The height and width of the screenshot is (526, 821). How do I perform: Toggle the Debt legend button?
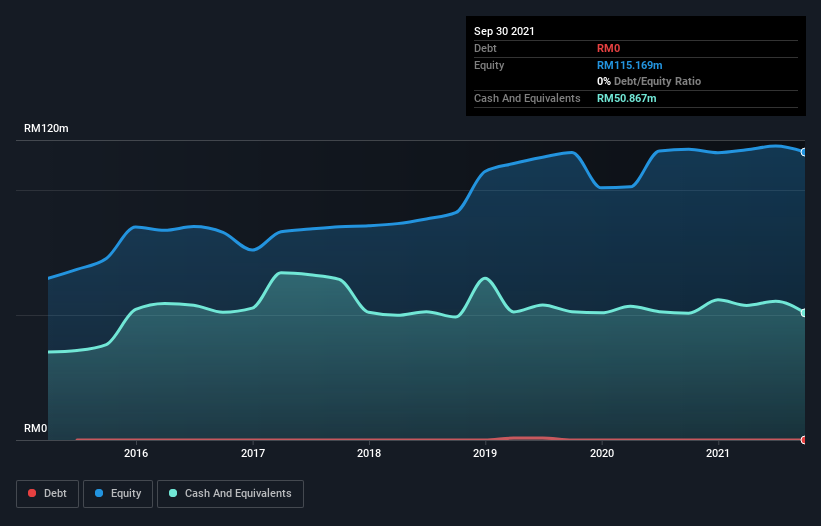tap(47, 494)
